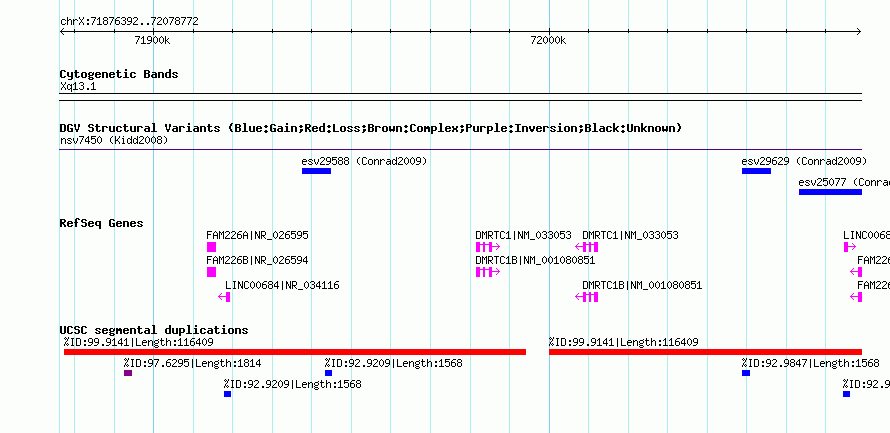Select DMRTC1B glyph with right-pointing arrow

point(488,272)
